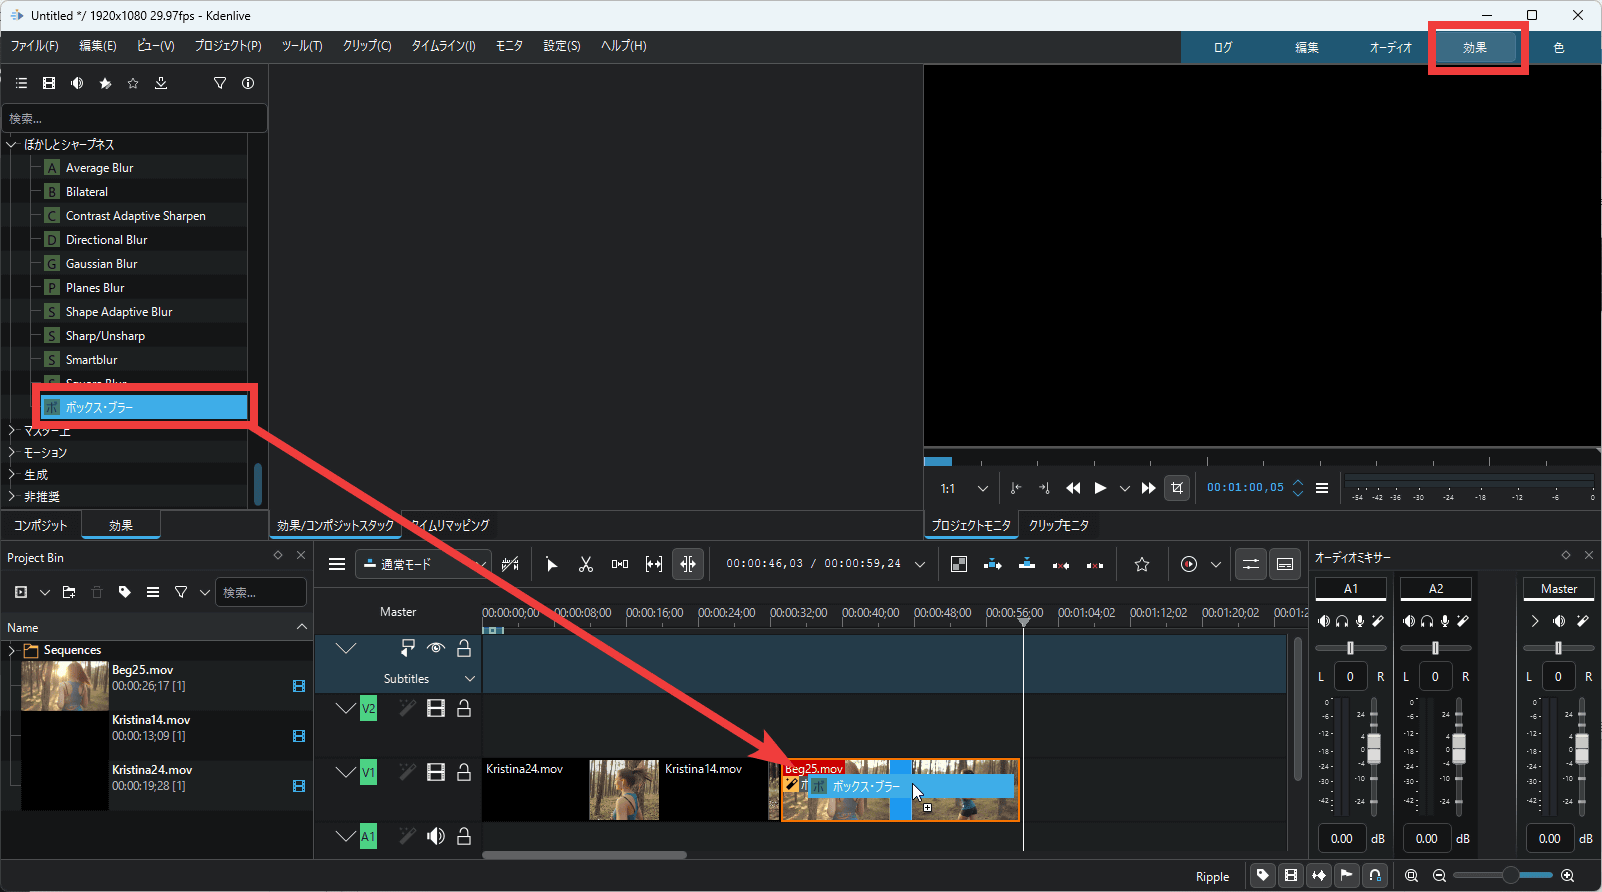The height and width of the screenshot is (892, 1602).
Task: Click the add tag icon in Project Bin
Action: tap(125, 593)
